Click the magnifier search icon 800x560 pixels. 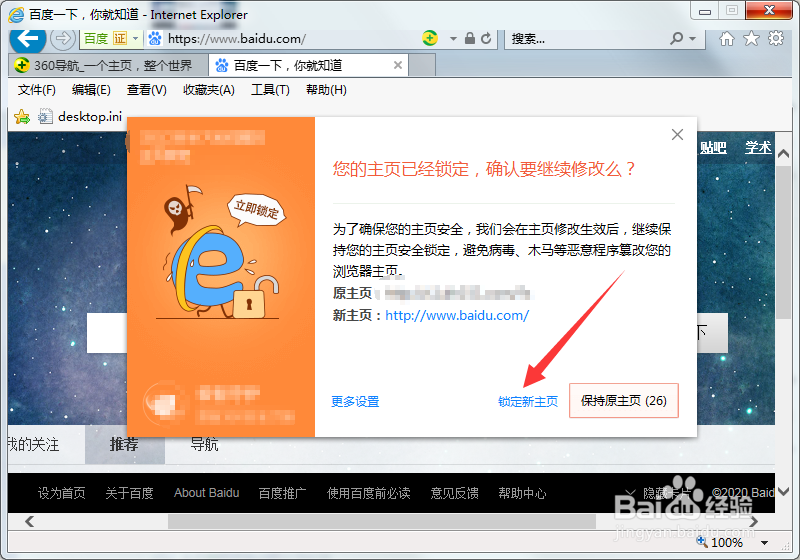[x=677, y=38]
